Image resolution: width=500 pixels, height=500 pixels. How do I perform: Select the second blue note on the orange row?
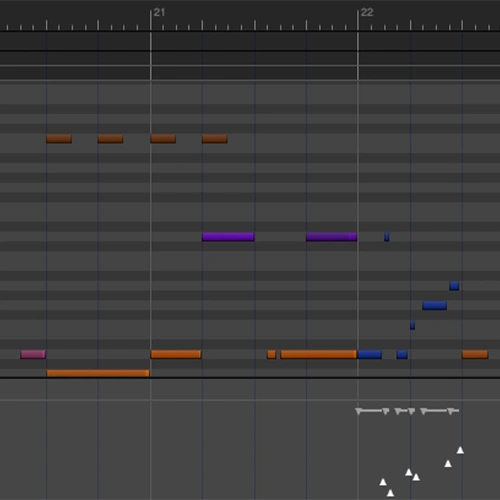(x=402, y=354)
